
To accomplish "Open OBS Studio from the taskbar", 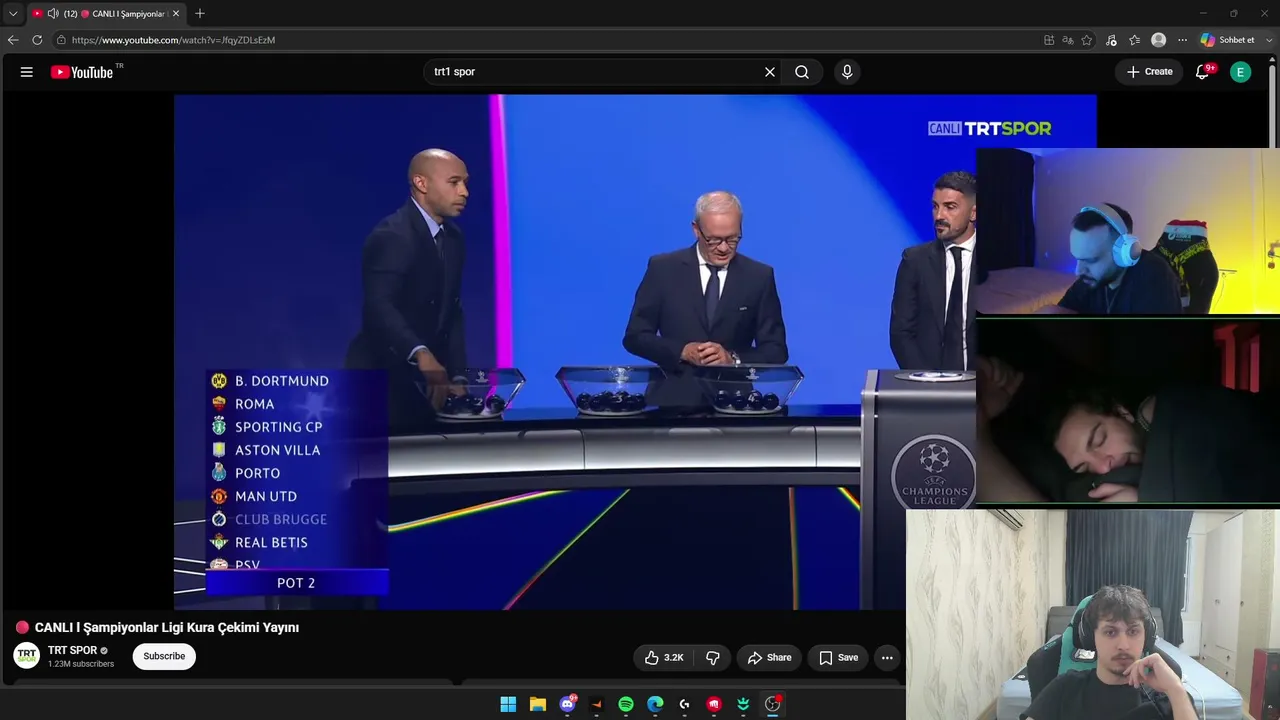I will click(x=772, y=704).
